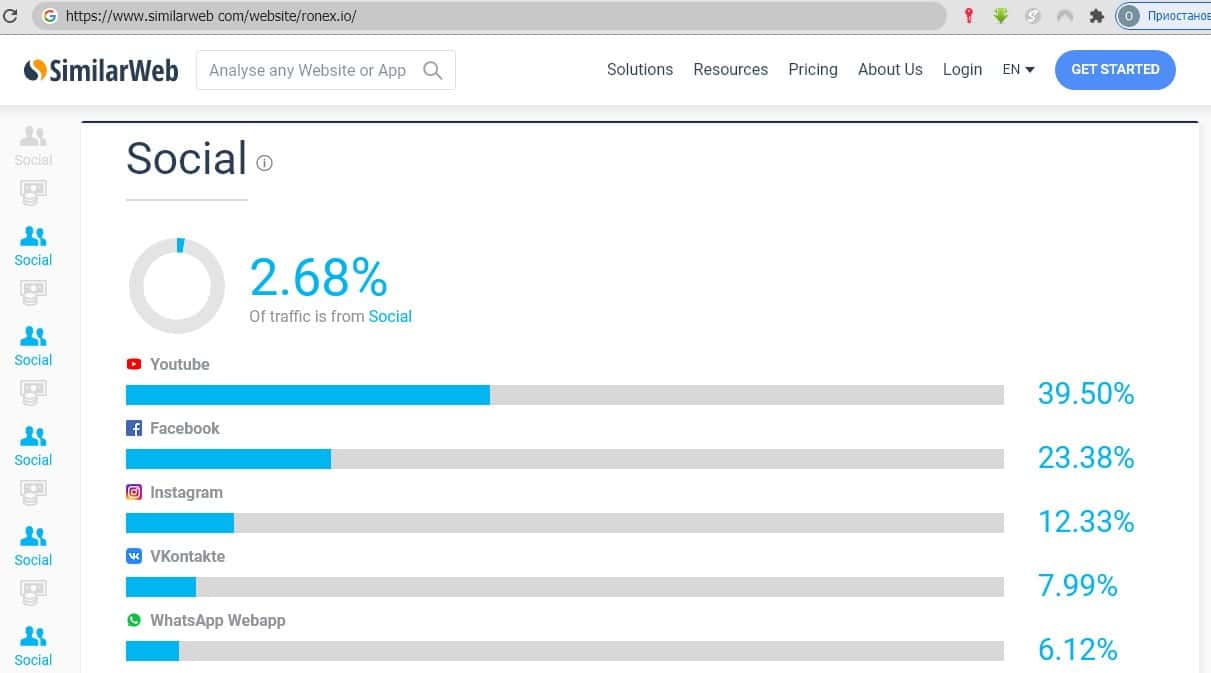The image size is (1211, 673).
Task: Click the GET STARTED button
Action: (x=1115, y=69)
